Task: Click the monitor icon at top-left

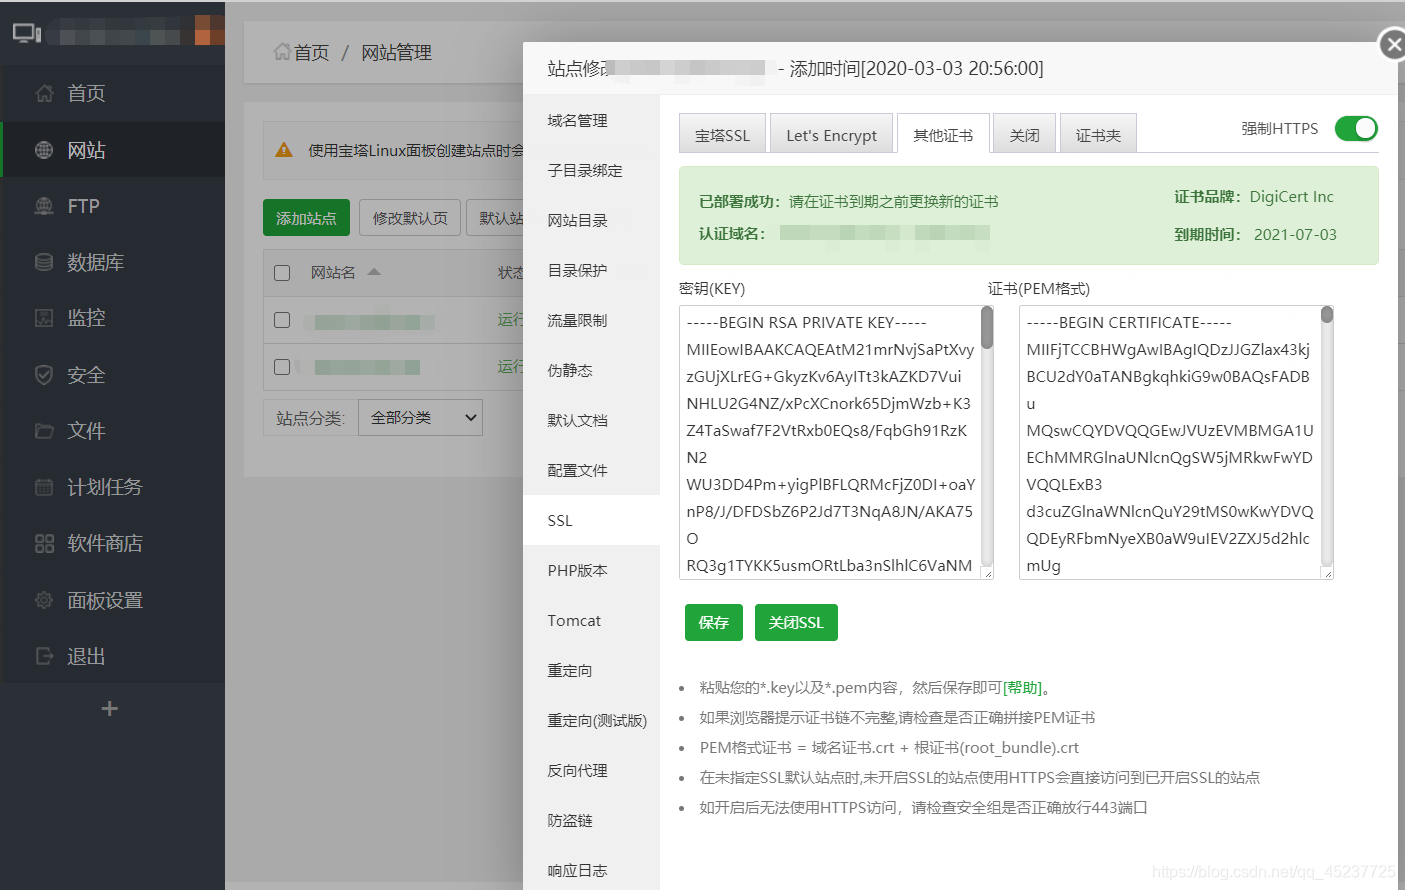Action: click(27, 33)
